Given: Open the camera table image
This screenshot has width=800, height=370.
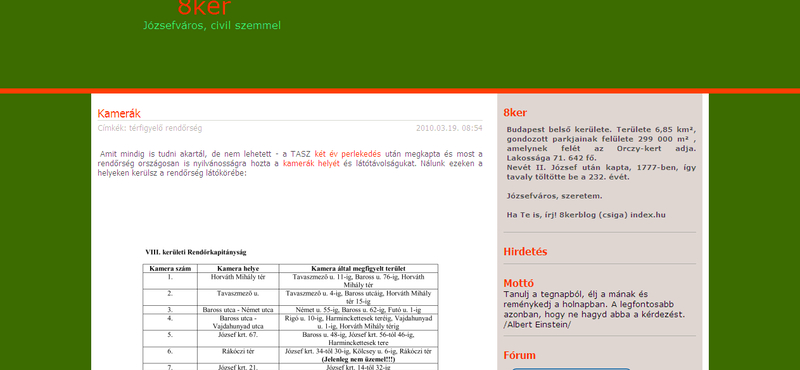Looking at the screenshot, I should tap(290, 308).
